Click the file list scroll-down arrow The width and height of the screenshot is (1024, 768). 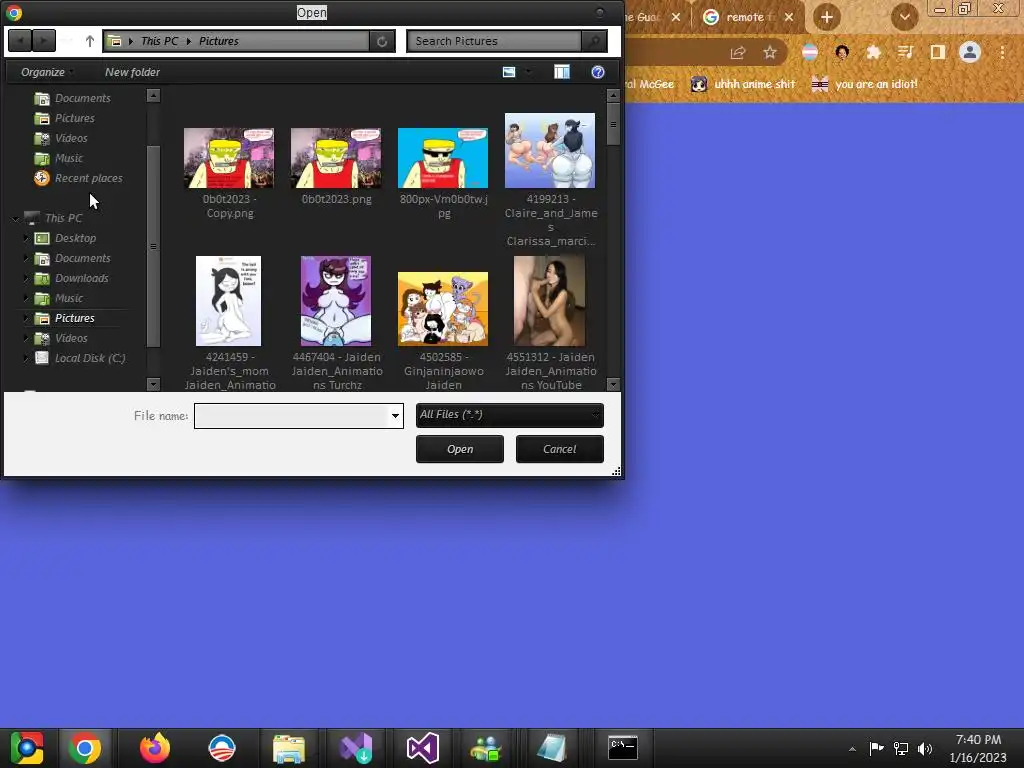click(613, 385)
